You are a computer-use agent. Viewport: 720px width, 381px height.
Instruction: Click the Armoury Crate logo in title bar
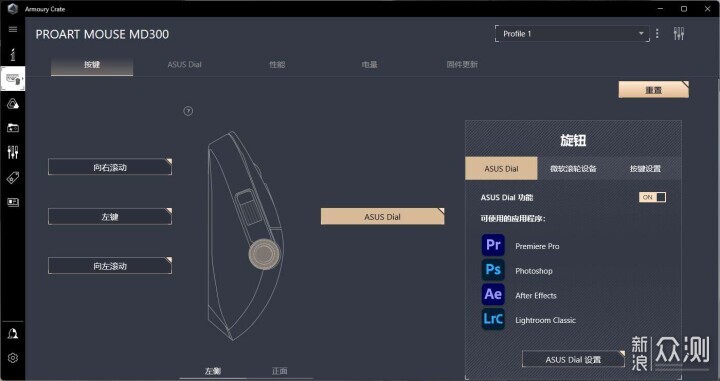pyautogui.click(x=13, y=9)
